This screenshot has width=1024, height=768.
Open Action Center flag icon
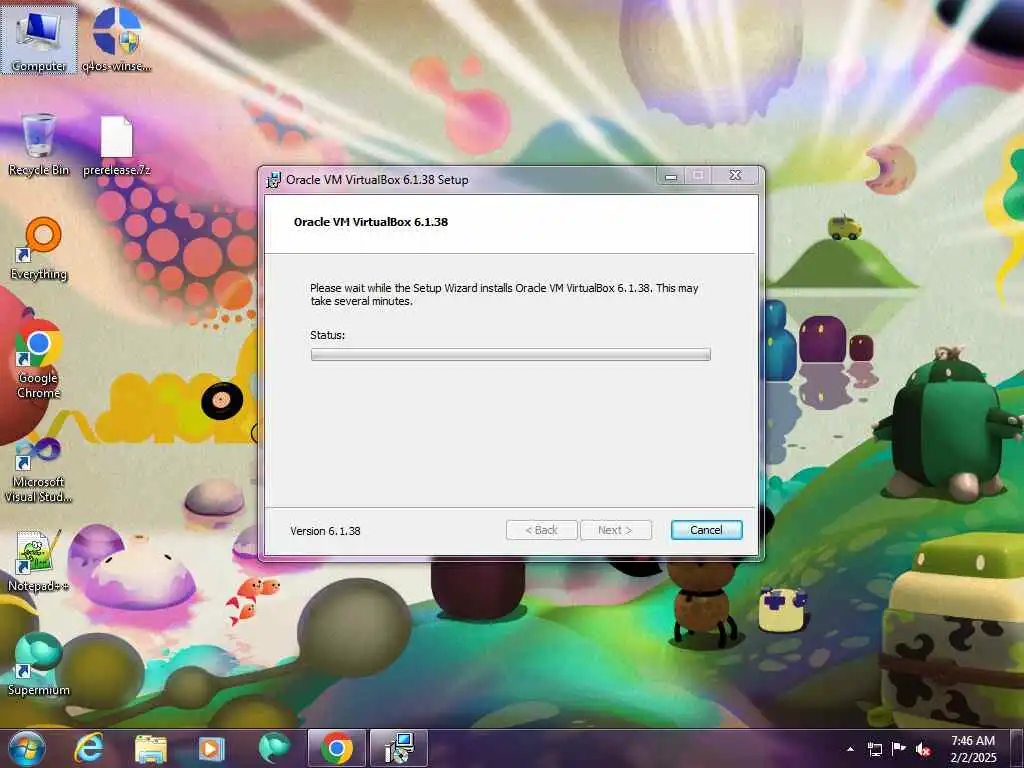click(899, 749)
